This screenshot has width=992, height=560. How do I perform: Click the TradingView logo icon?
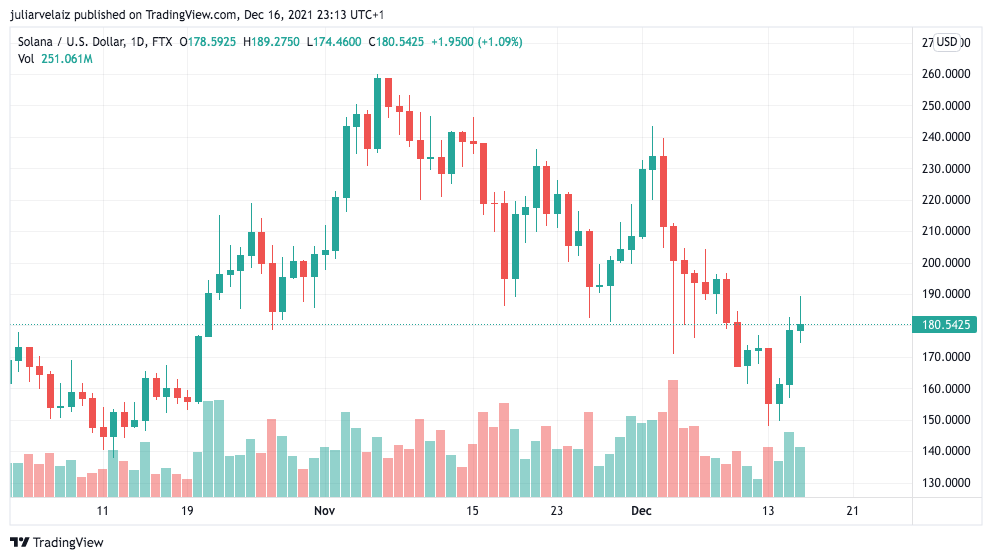pyautogui.click(x=20, y=542)
